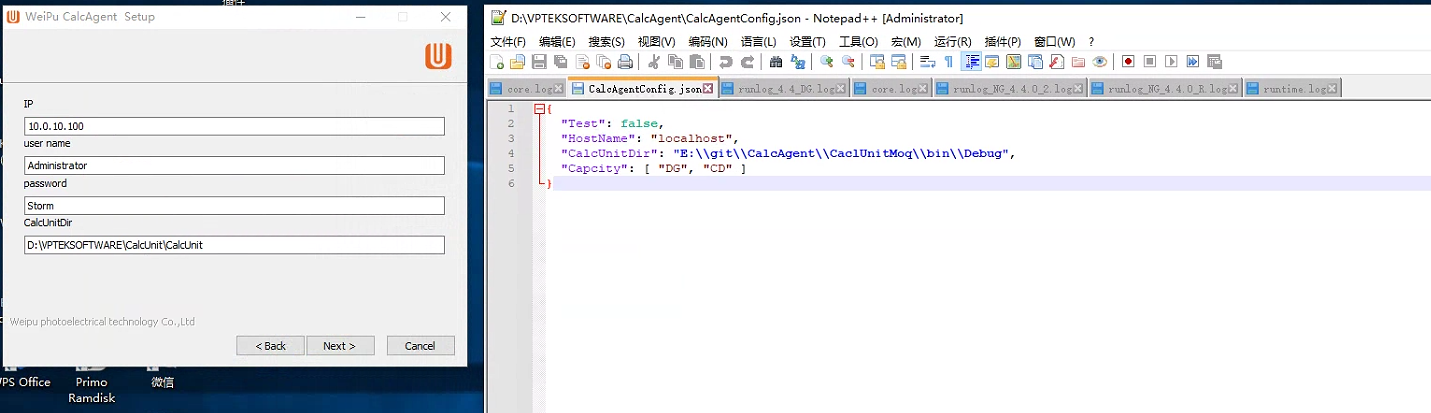Screen dimensions: 1431x413
Task: Click the Copy toolbar icon
Action: [x=675, y=61]
